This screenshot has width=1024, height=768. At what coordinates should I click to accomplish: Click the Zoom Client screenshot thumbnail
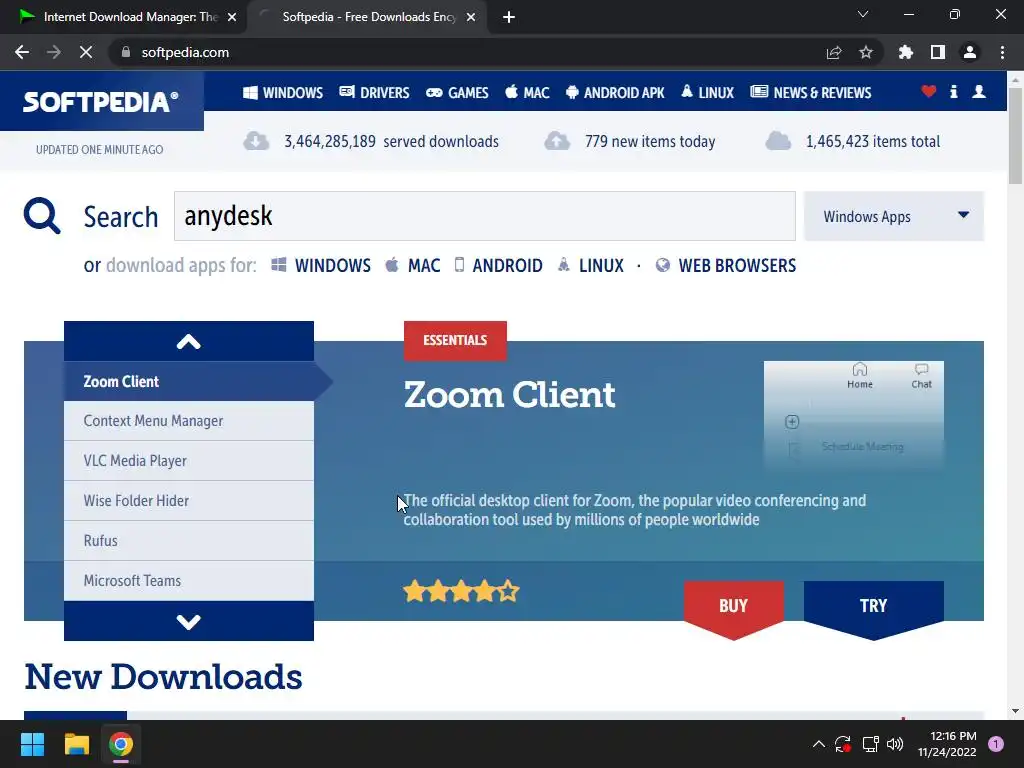click(854, 415)
